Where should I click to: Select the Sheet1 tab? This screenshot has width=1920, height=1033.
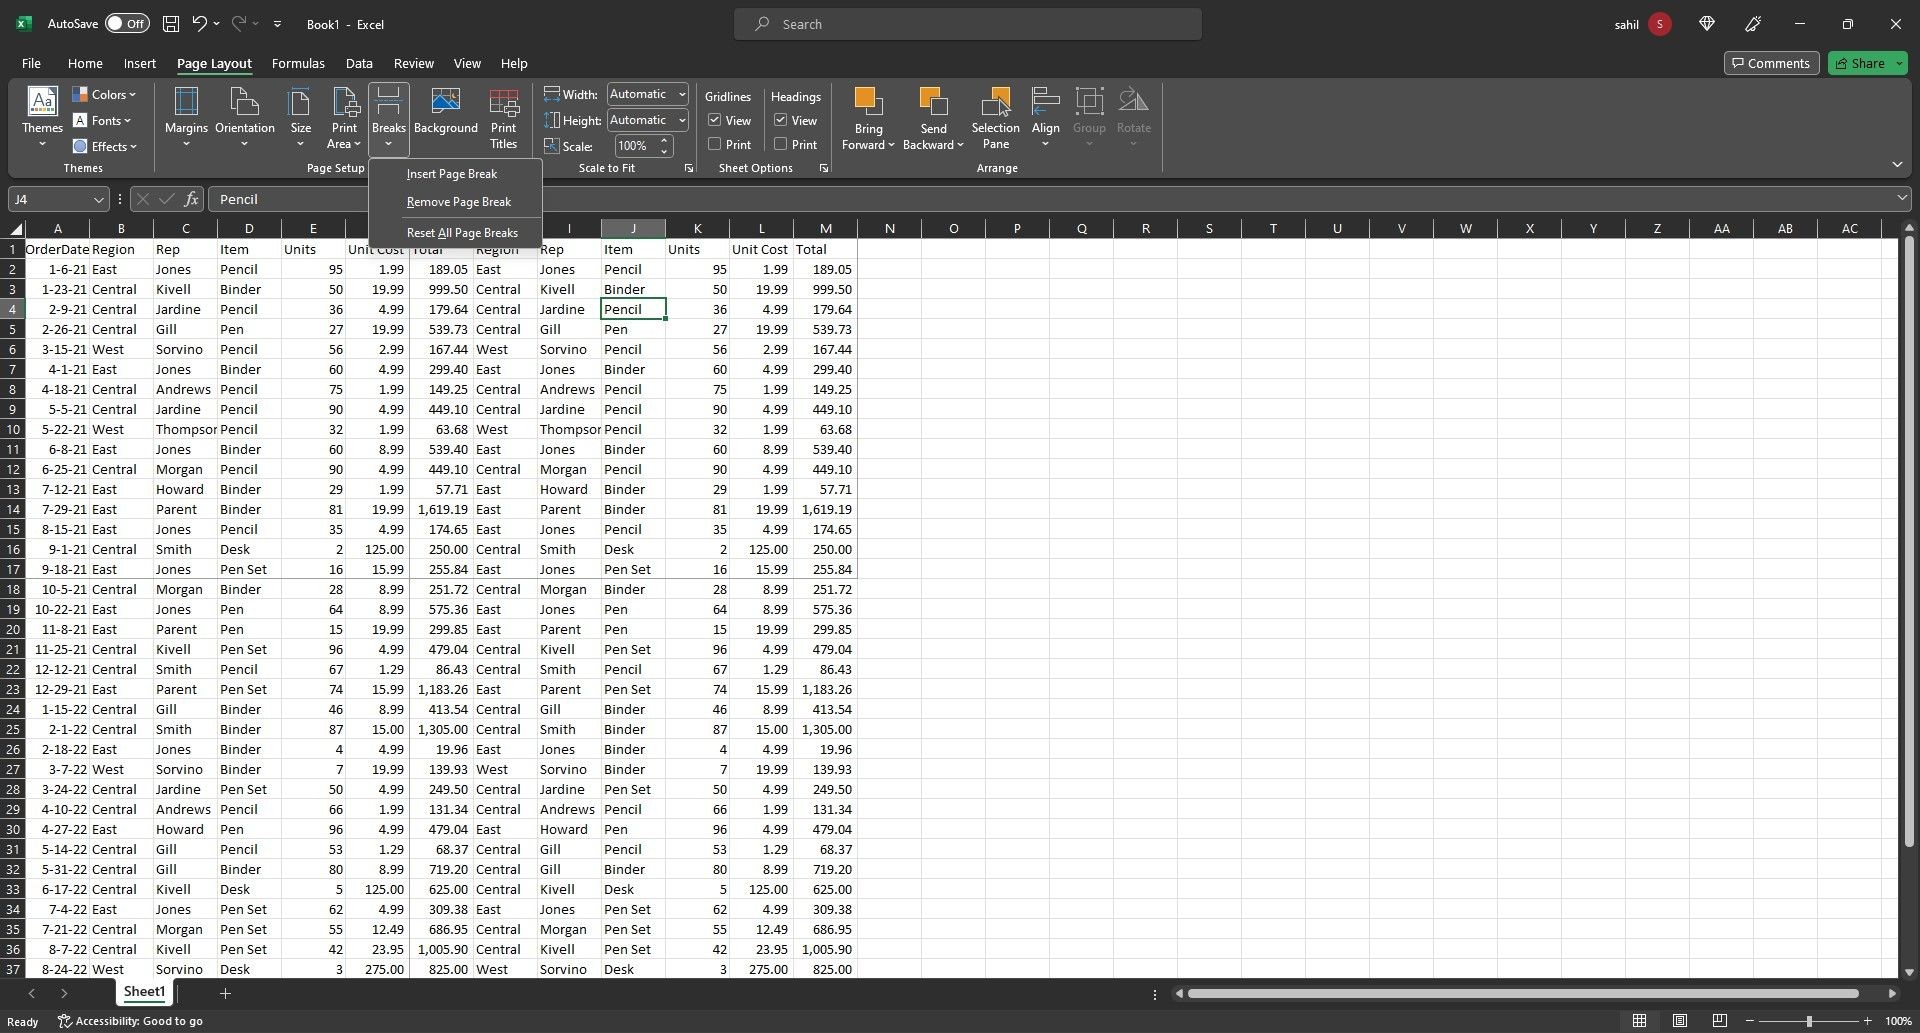click(144, 992)
